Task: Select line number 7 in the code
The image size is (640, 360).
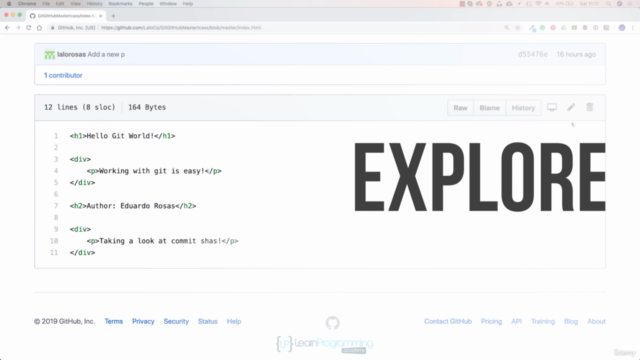Action: pyautogui.click(x=56, y=206)
